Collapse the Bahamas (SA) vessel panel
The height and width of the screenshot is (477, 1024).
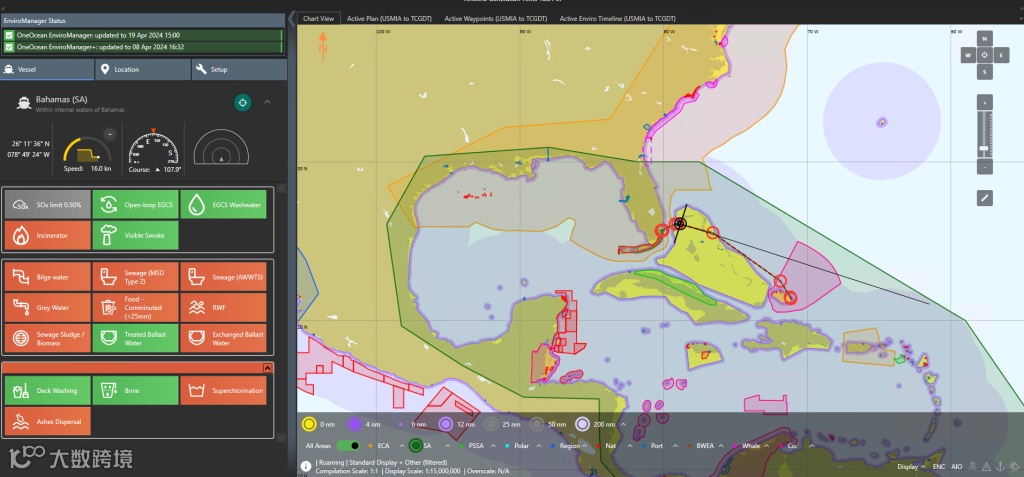click(267, 102)
